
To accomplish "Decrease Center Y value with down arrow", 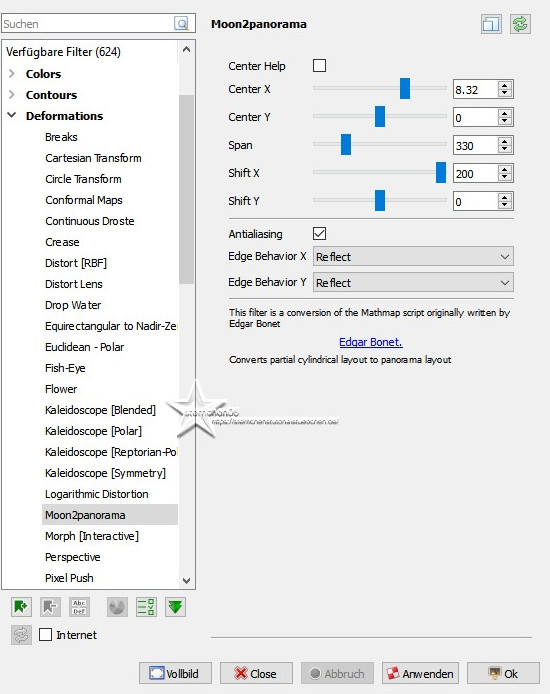I will pos(504,121).
